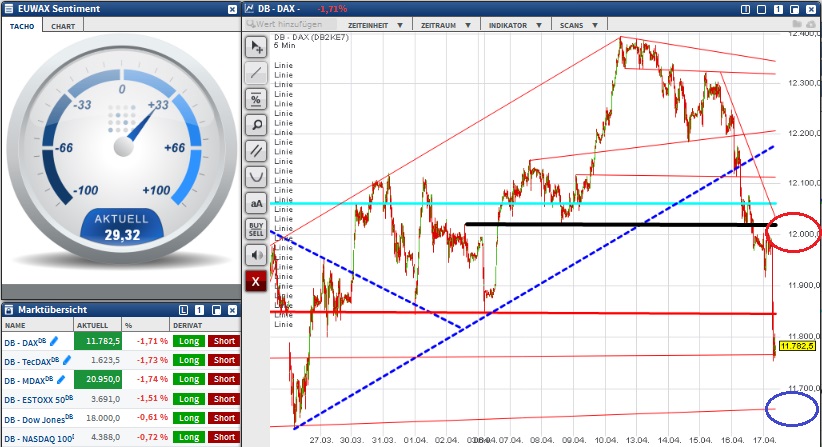Viewport: 822px width, 447px height.
Task: Click Long button for DB - NASDAQ 100
Action: click(x=189, y=437)
